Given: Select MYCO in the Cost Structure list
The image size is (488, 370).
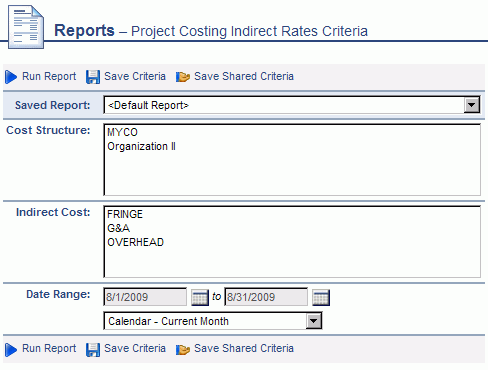Looking at the screenshot, I should (x=122, y=132).
